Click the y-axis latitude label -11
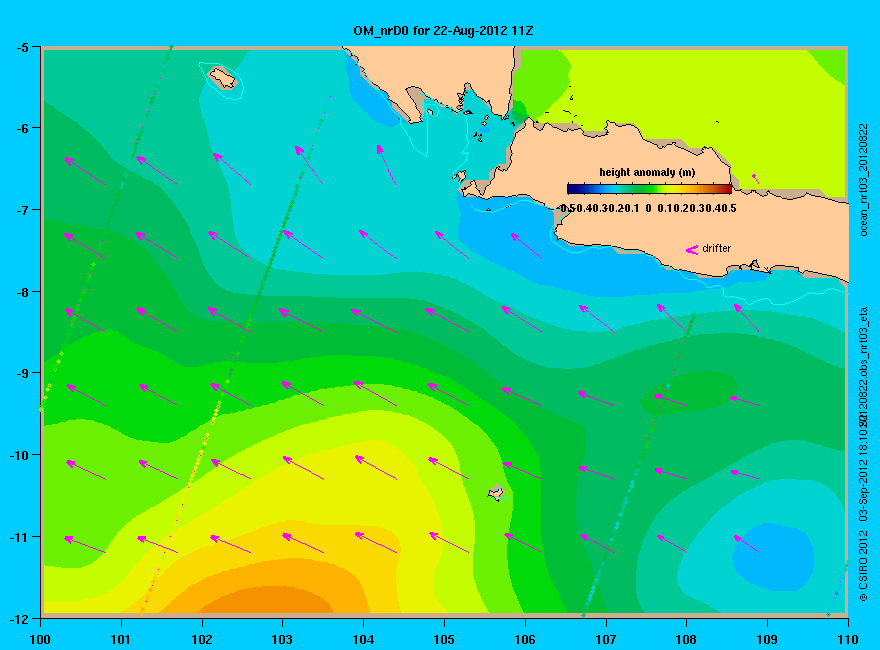This screenshot has width=880, height=650. click(20, 537)
